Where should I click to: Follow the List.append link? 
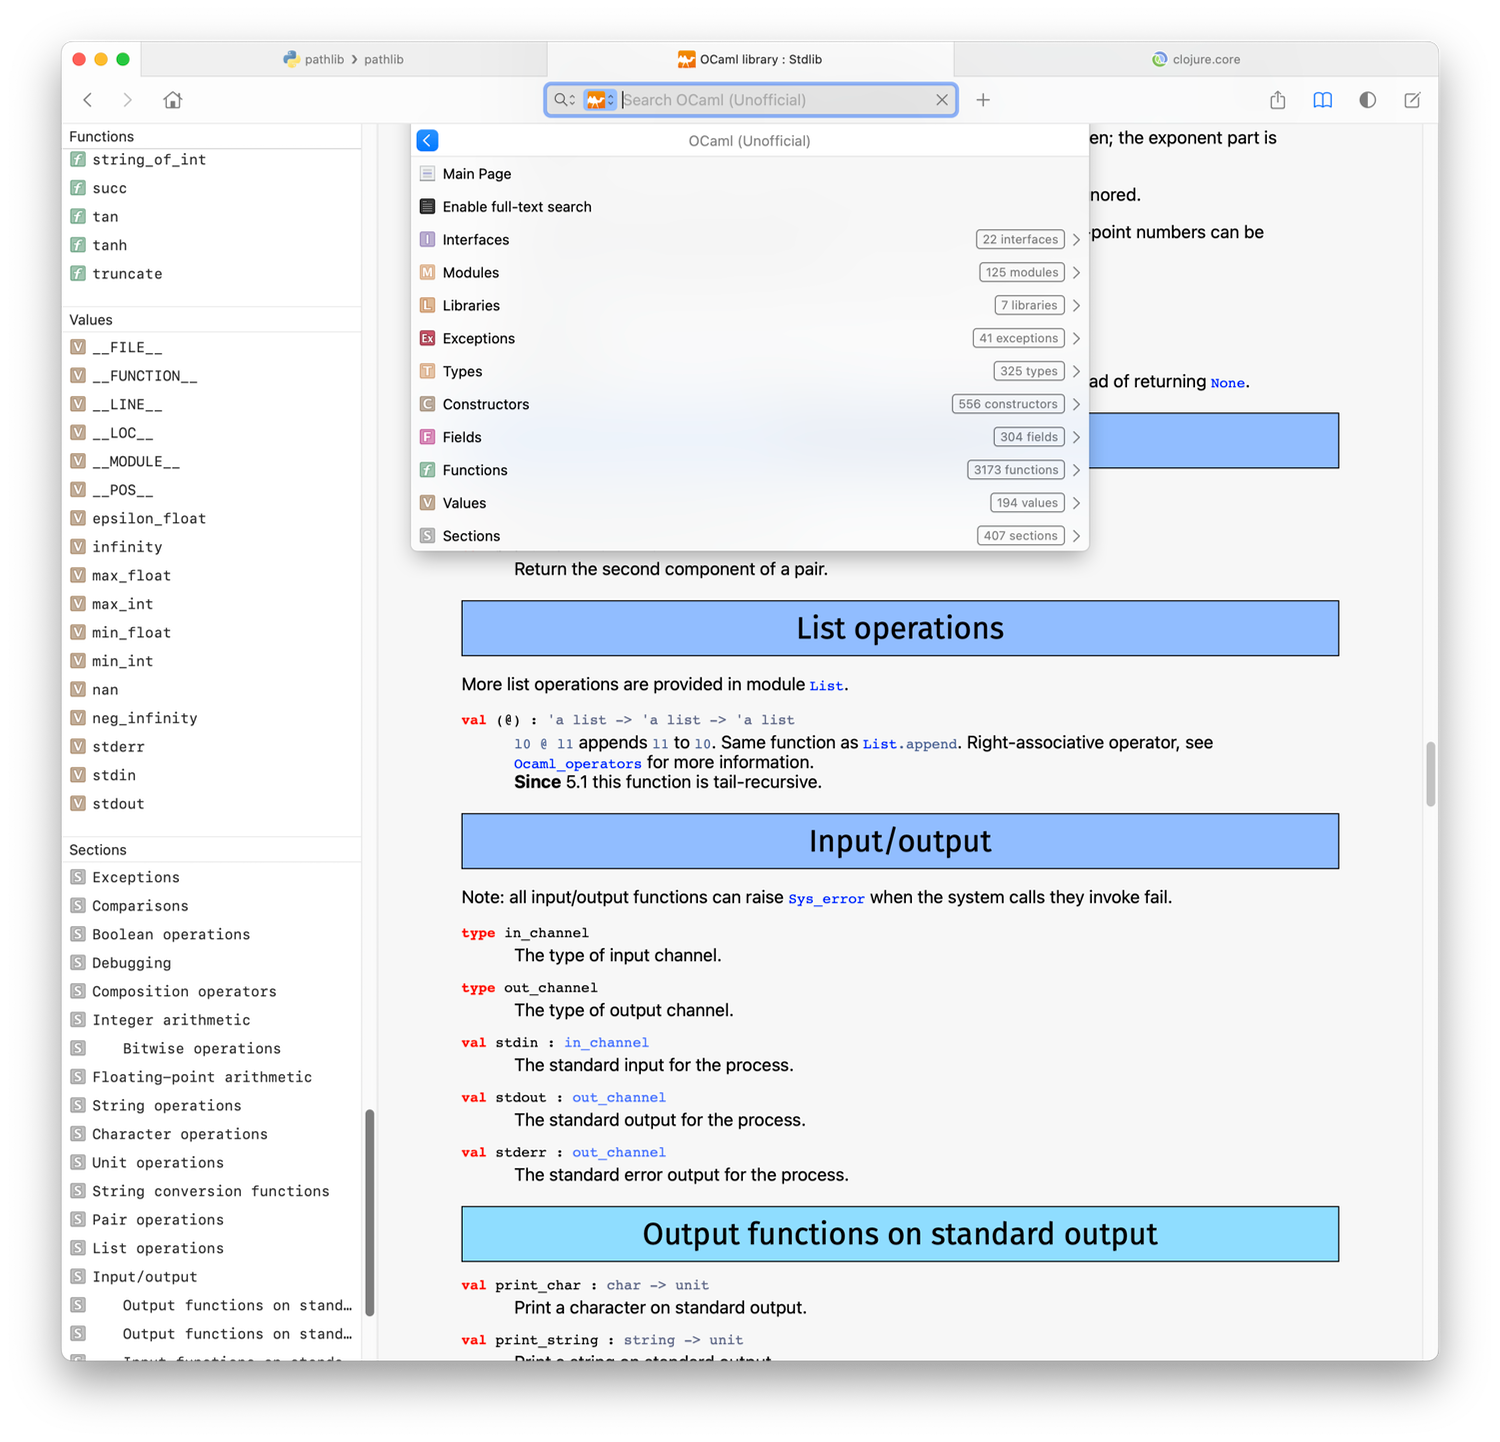click(x=910, y=744)
